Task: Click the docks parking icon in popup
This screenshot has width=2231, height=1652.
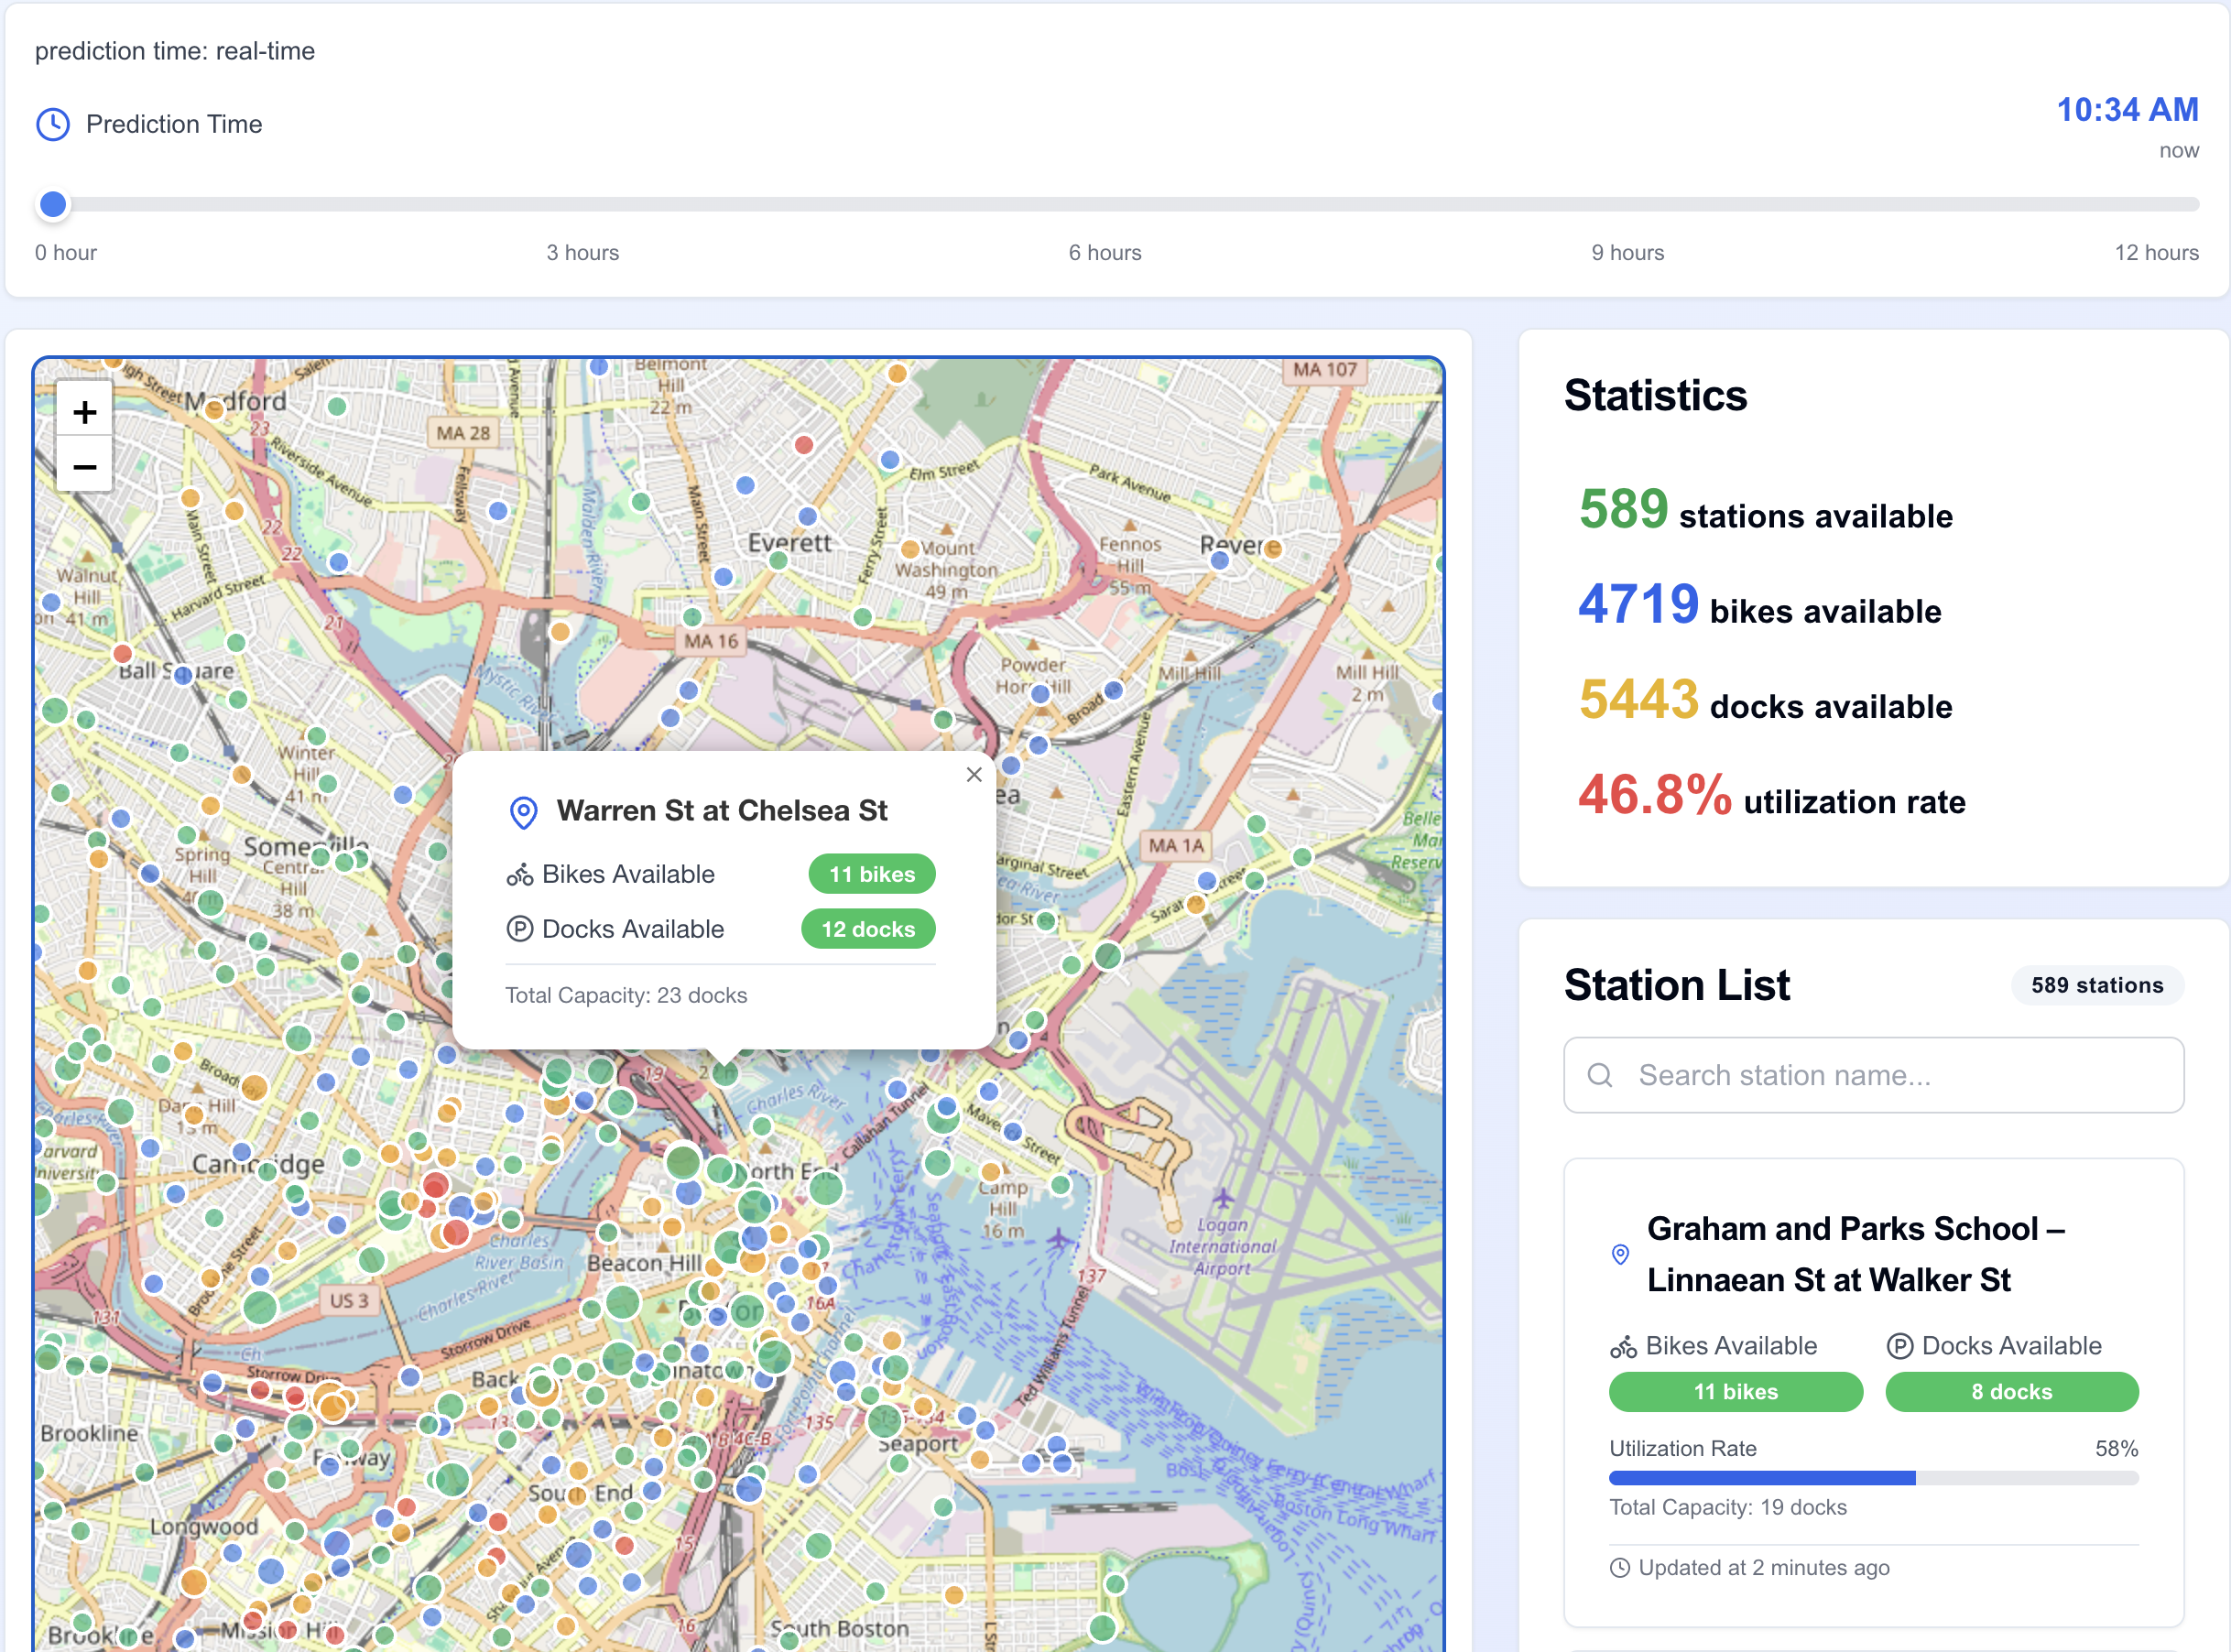Action: click(519, 929)
